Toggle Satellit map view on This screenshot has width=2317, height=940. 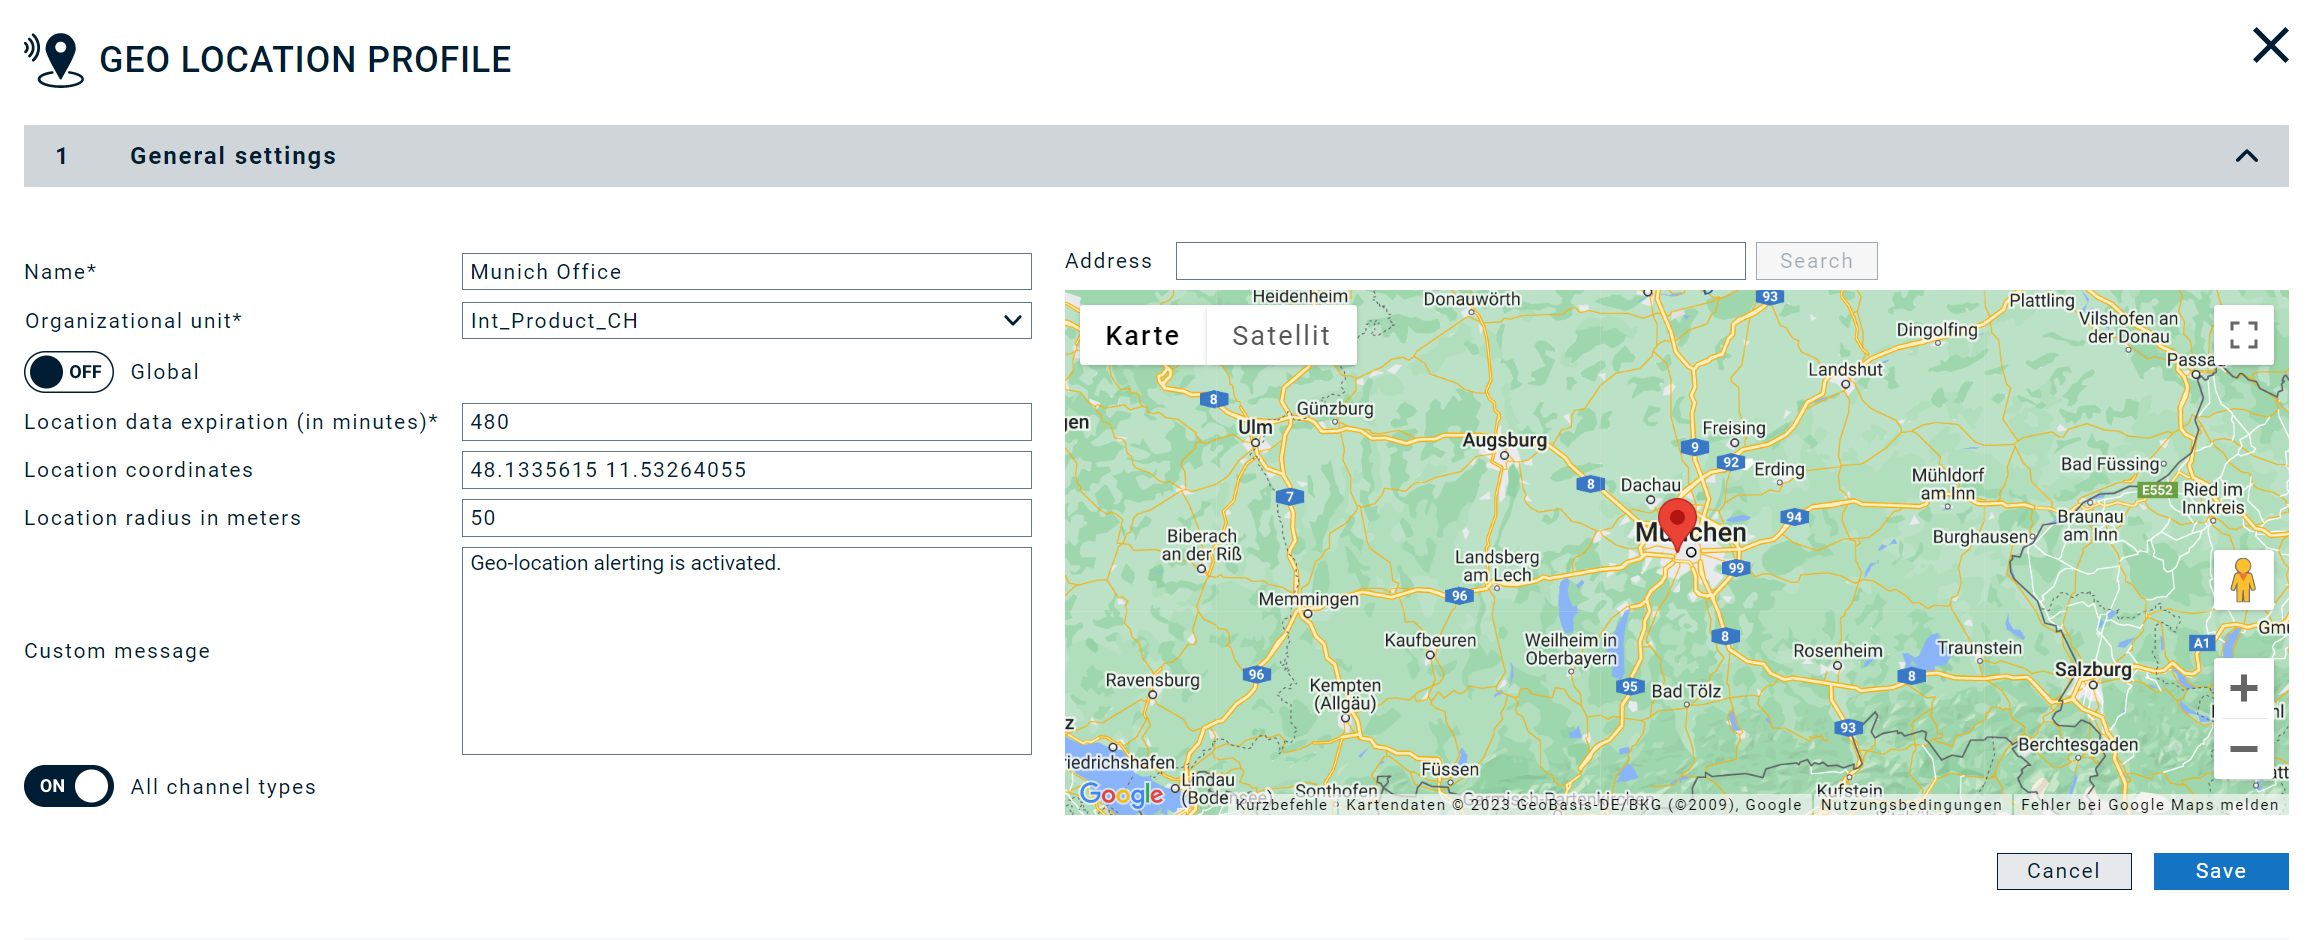pyautogui.click(x=1281, y=335)
